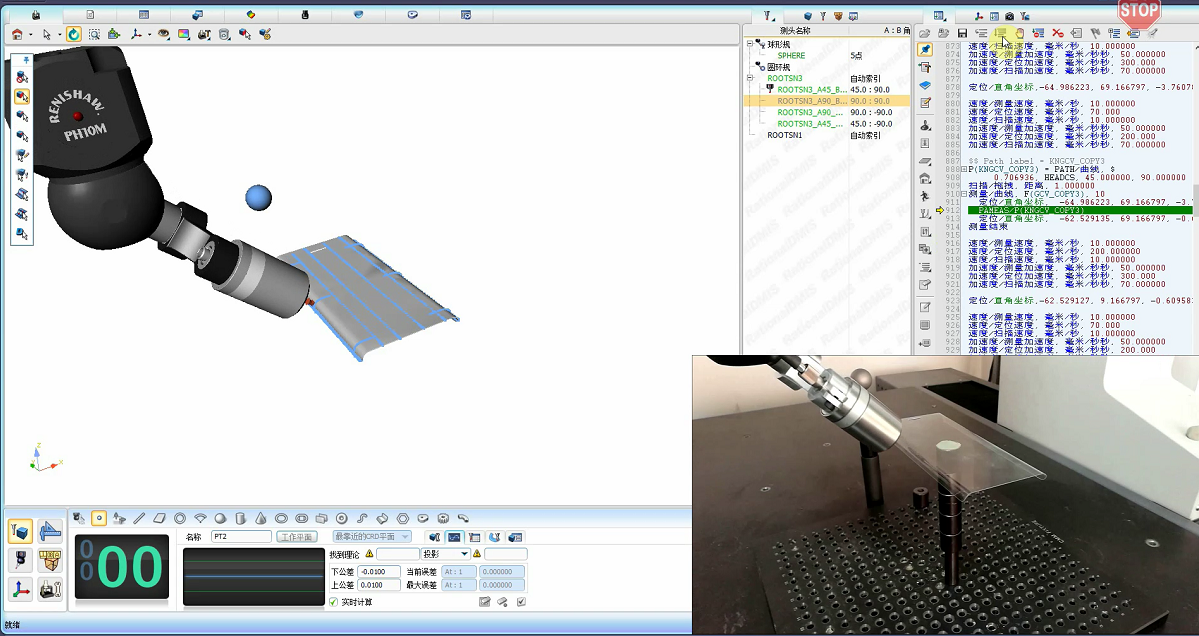Click the zoom-to-window magnifier icon
The width and height of the screenshot is (1199, 636).
point(94,34)
